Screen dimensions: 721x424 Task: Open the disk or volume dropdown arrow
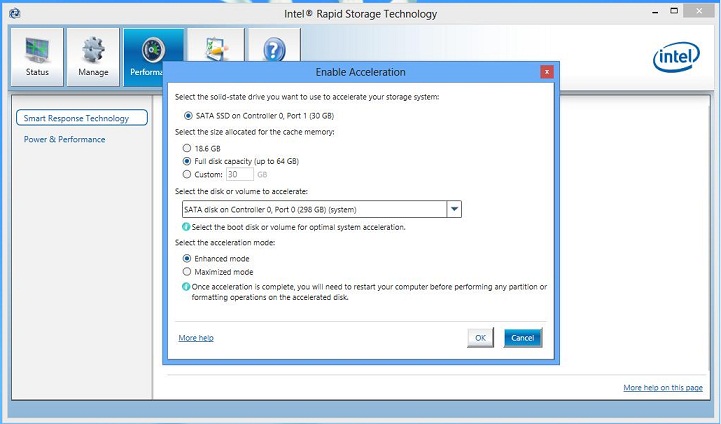454,209
